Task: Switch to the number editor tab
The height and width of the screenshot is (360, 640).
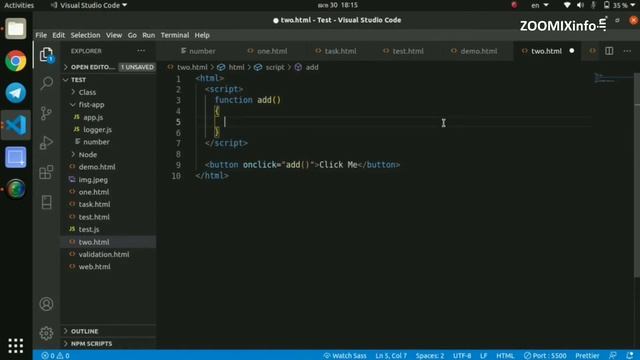Action: coord(198,51)
